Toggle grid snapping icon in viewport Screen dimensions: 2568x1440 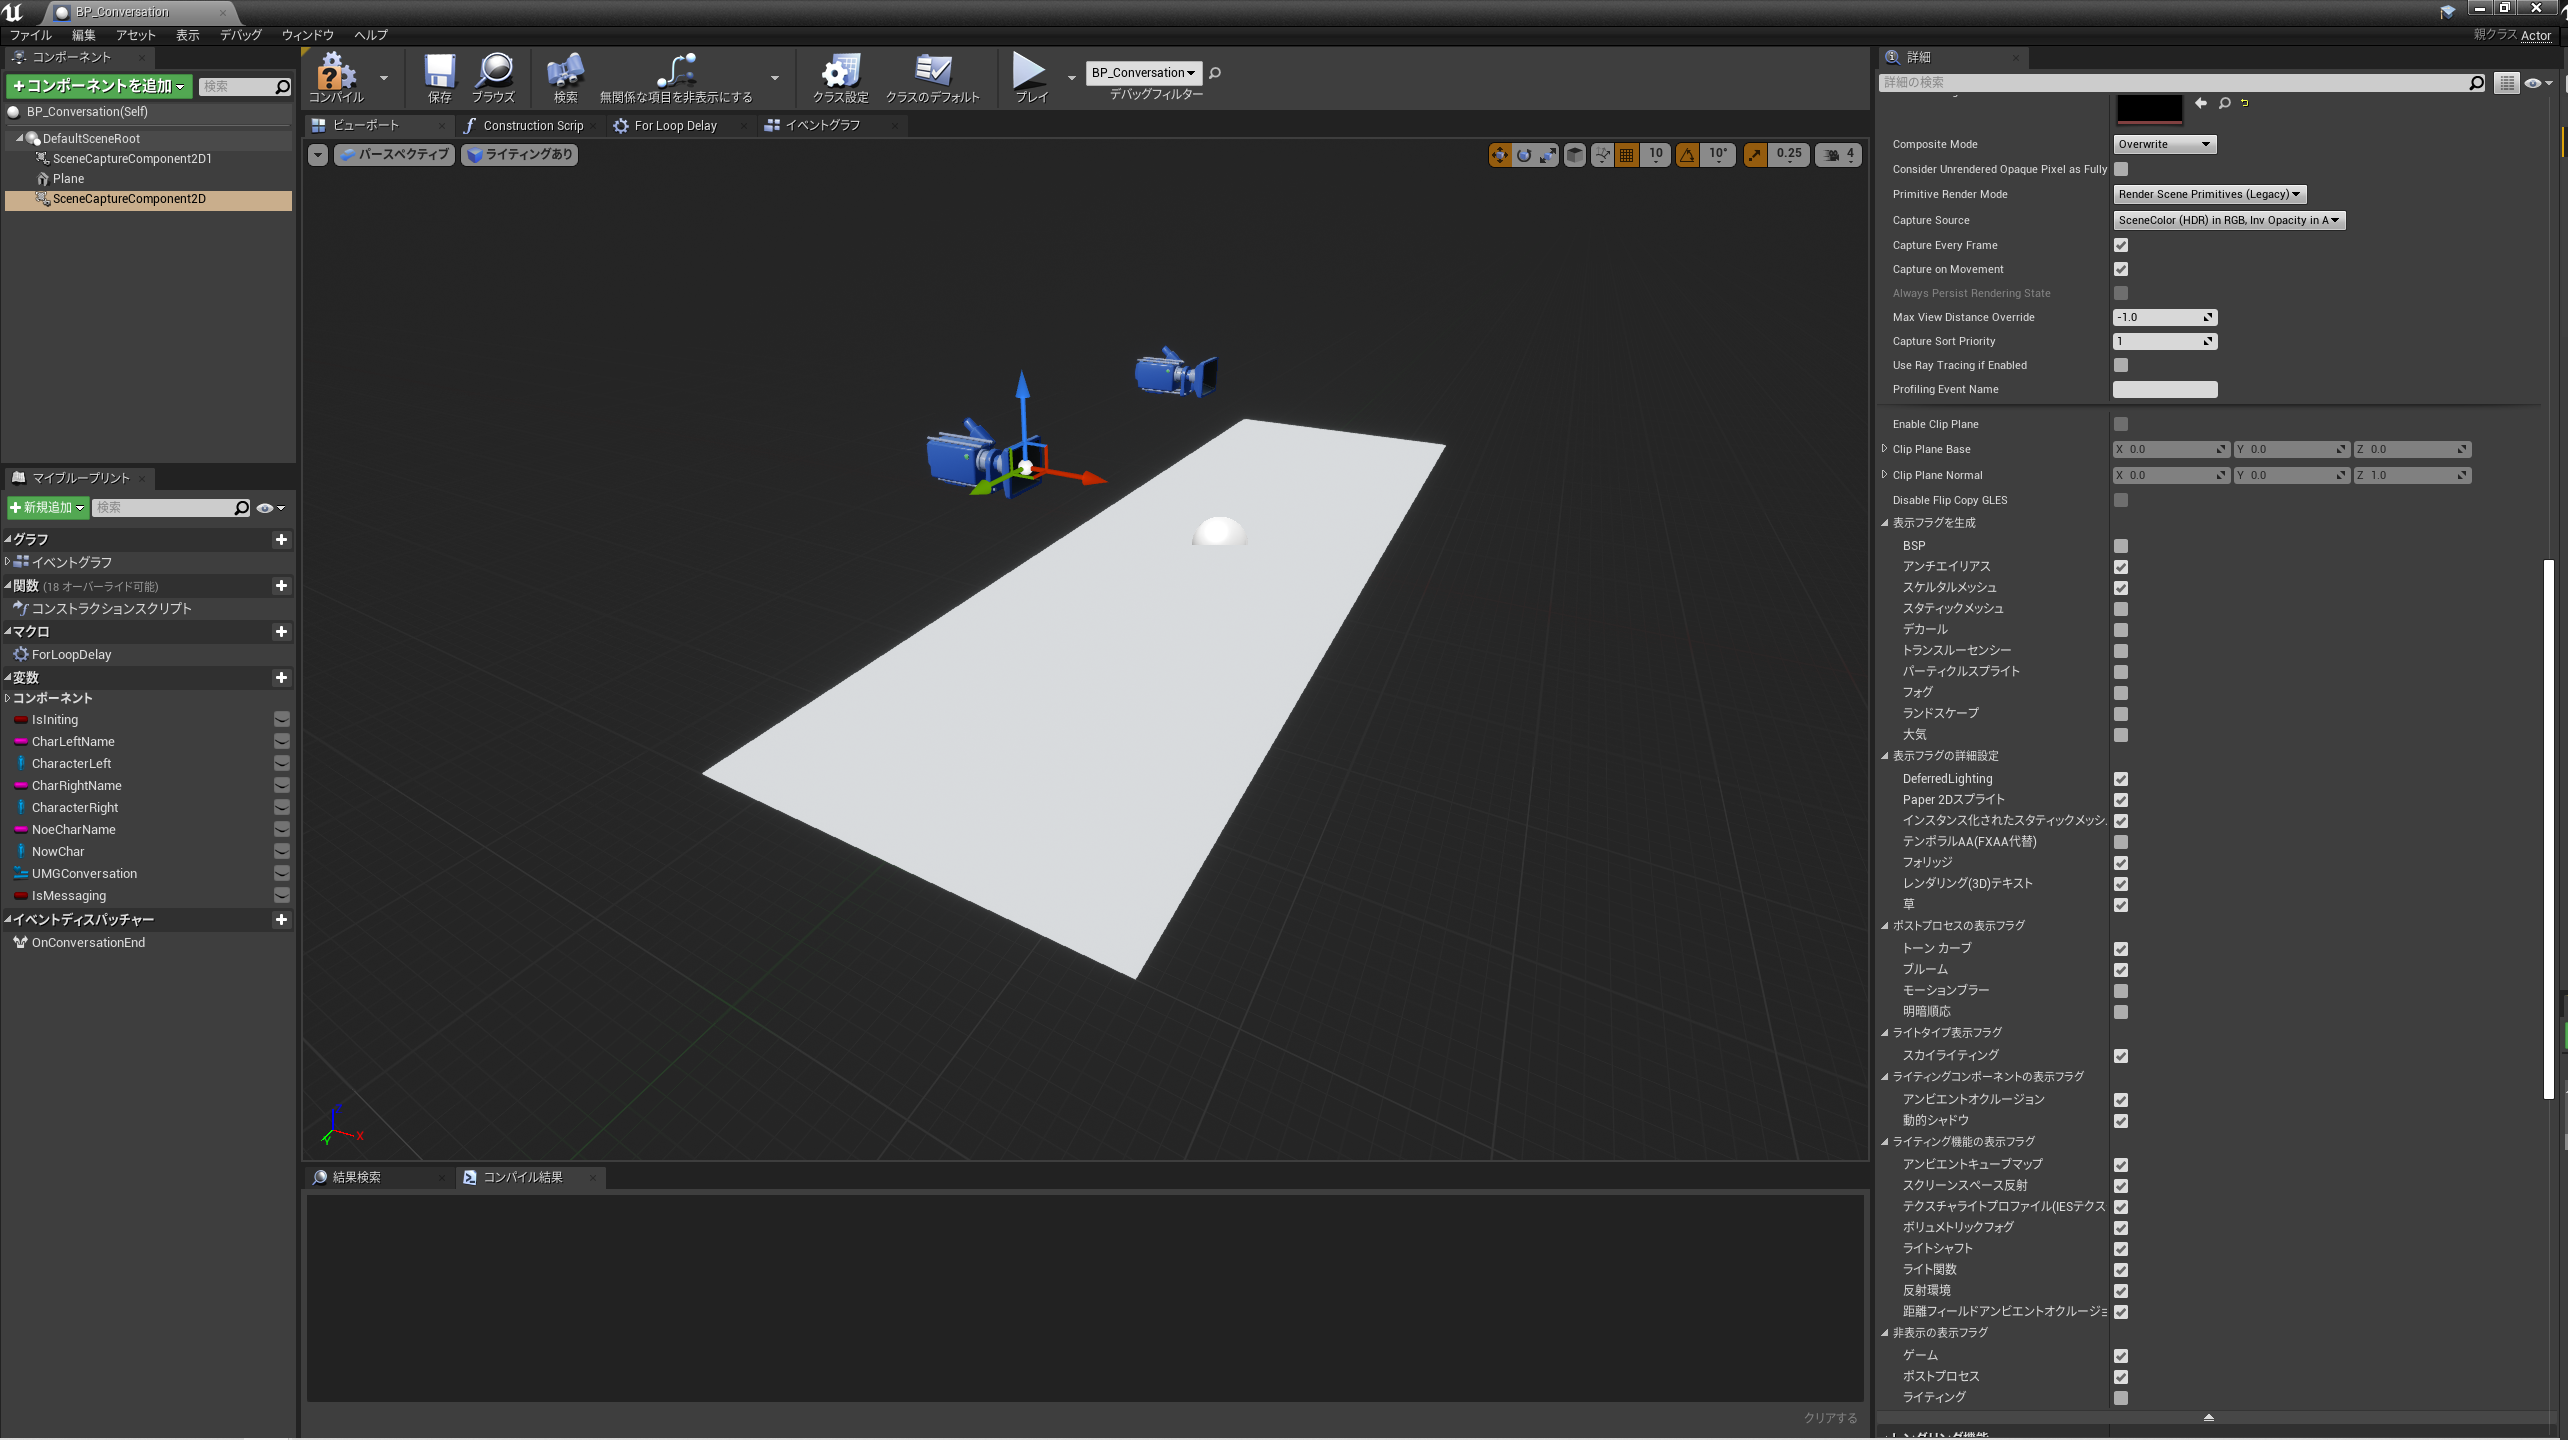[x=1627, y=155]
